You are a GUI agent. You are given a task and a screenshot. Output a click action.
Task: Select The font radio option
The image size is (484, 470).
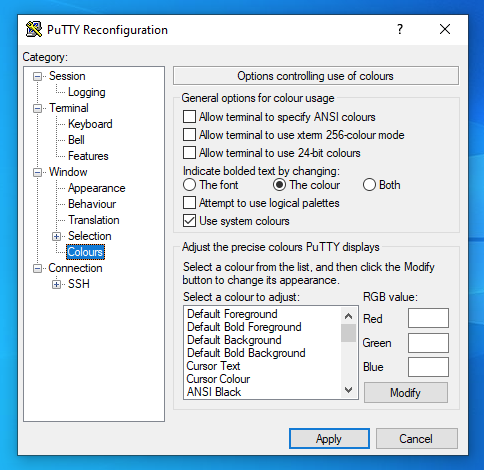[189, 185]
